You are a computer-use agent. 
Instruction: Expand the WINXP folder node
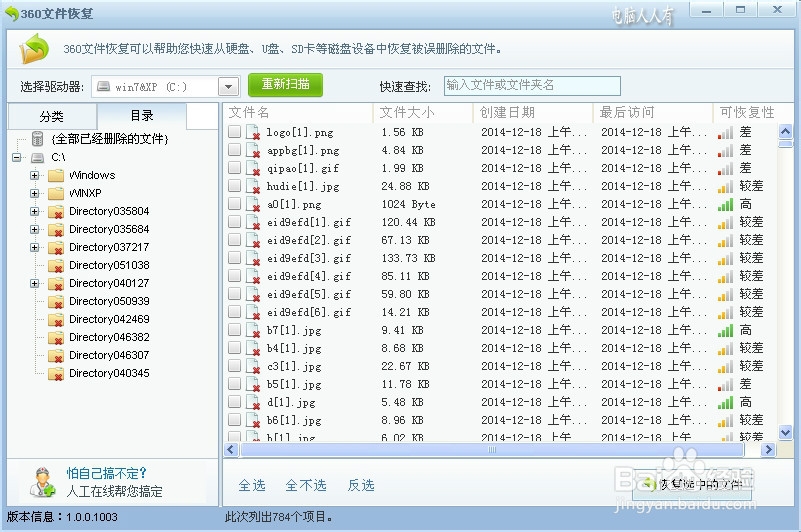[34, 193]
